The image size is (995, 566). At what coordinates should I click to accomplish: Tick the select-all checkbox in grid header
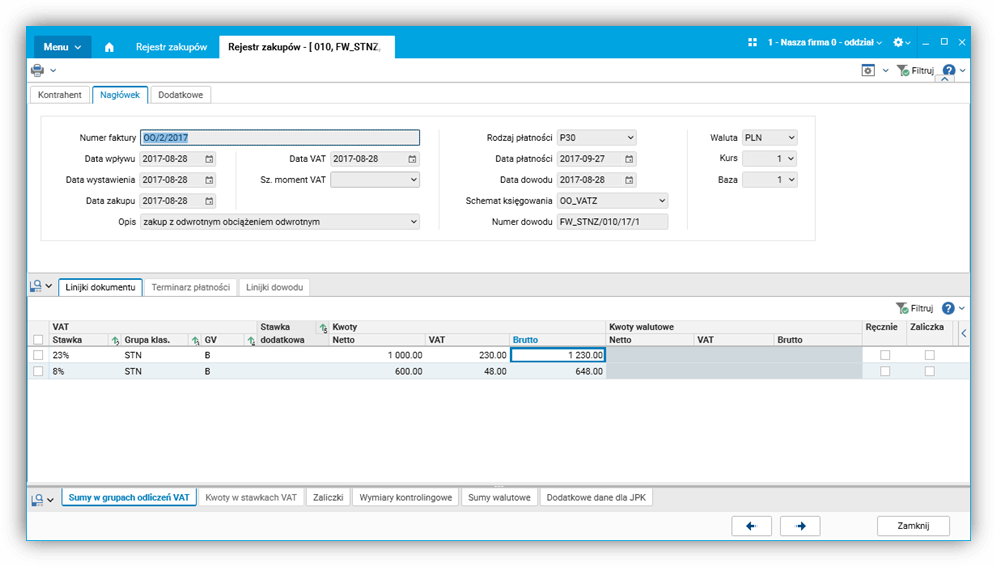tap(38, 340)
